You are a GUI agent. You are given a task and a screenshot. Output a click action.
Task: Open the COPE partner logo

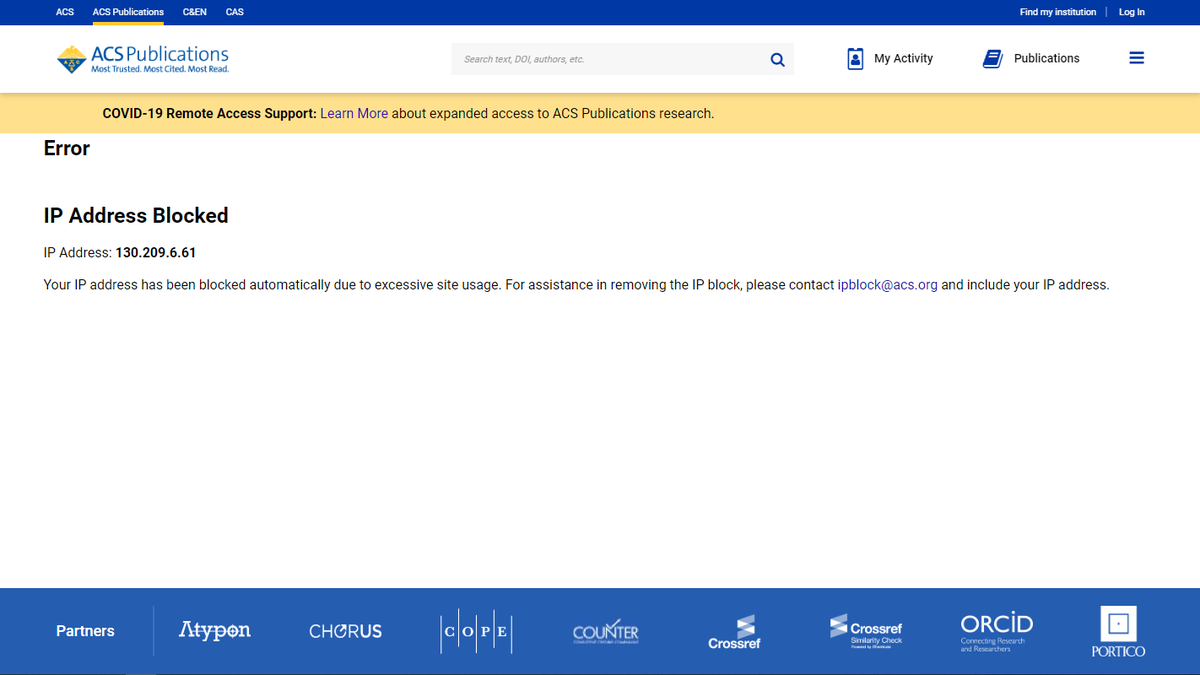tap(476, 631)
